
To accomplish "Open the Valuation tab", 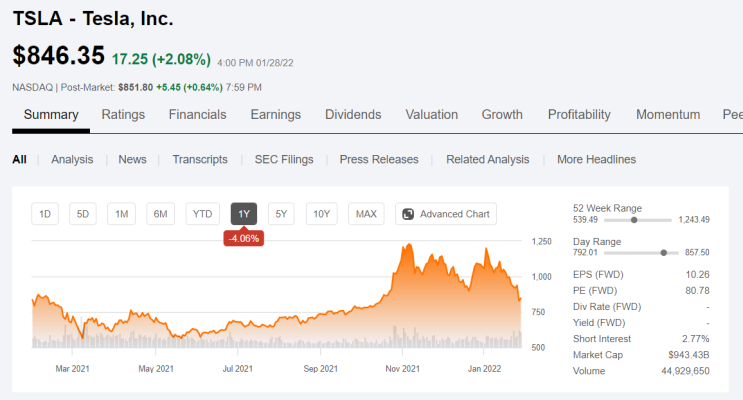I will 432,115.
